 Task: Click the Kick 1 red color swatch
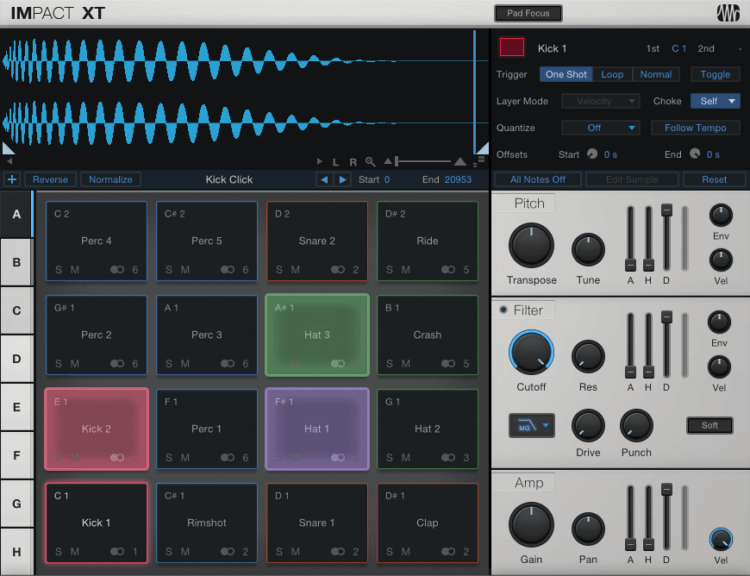512,47
